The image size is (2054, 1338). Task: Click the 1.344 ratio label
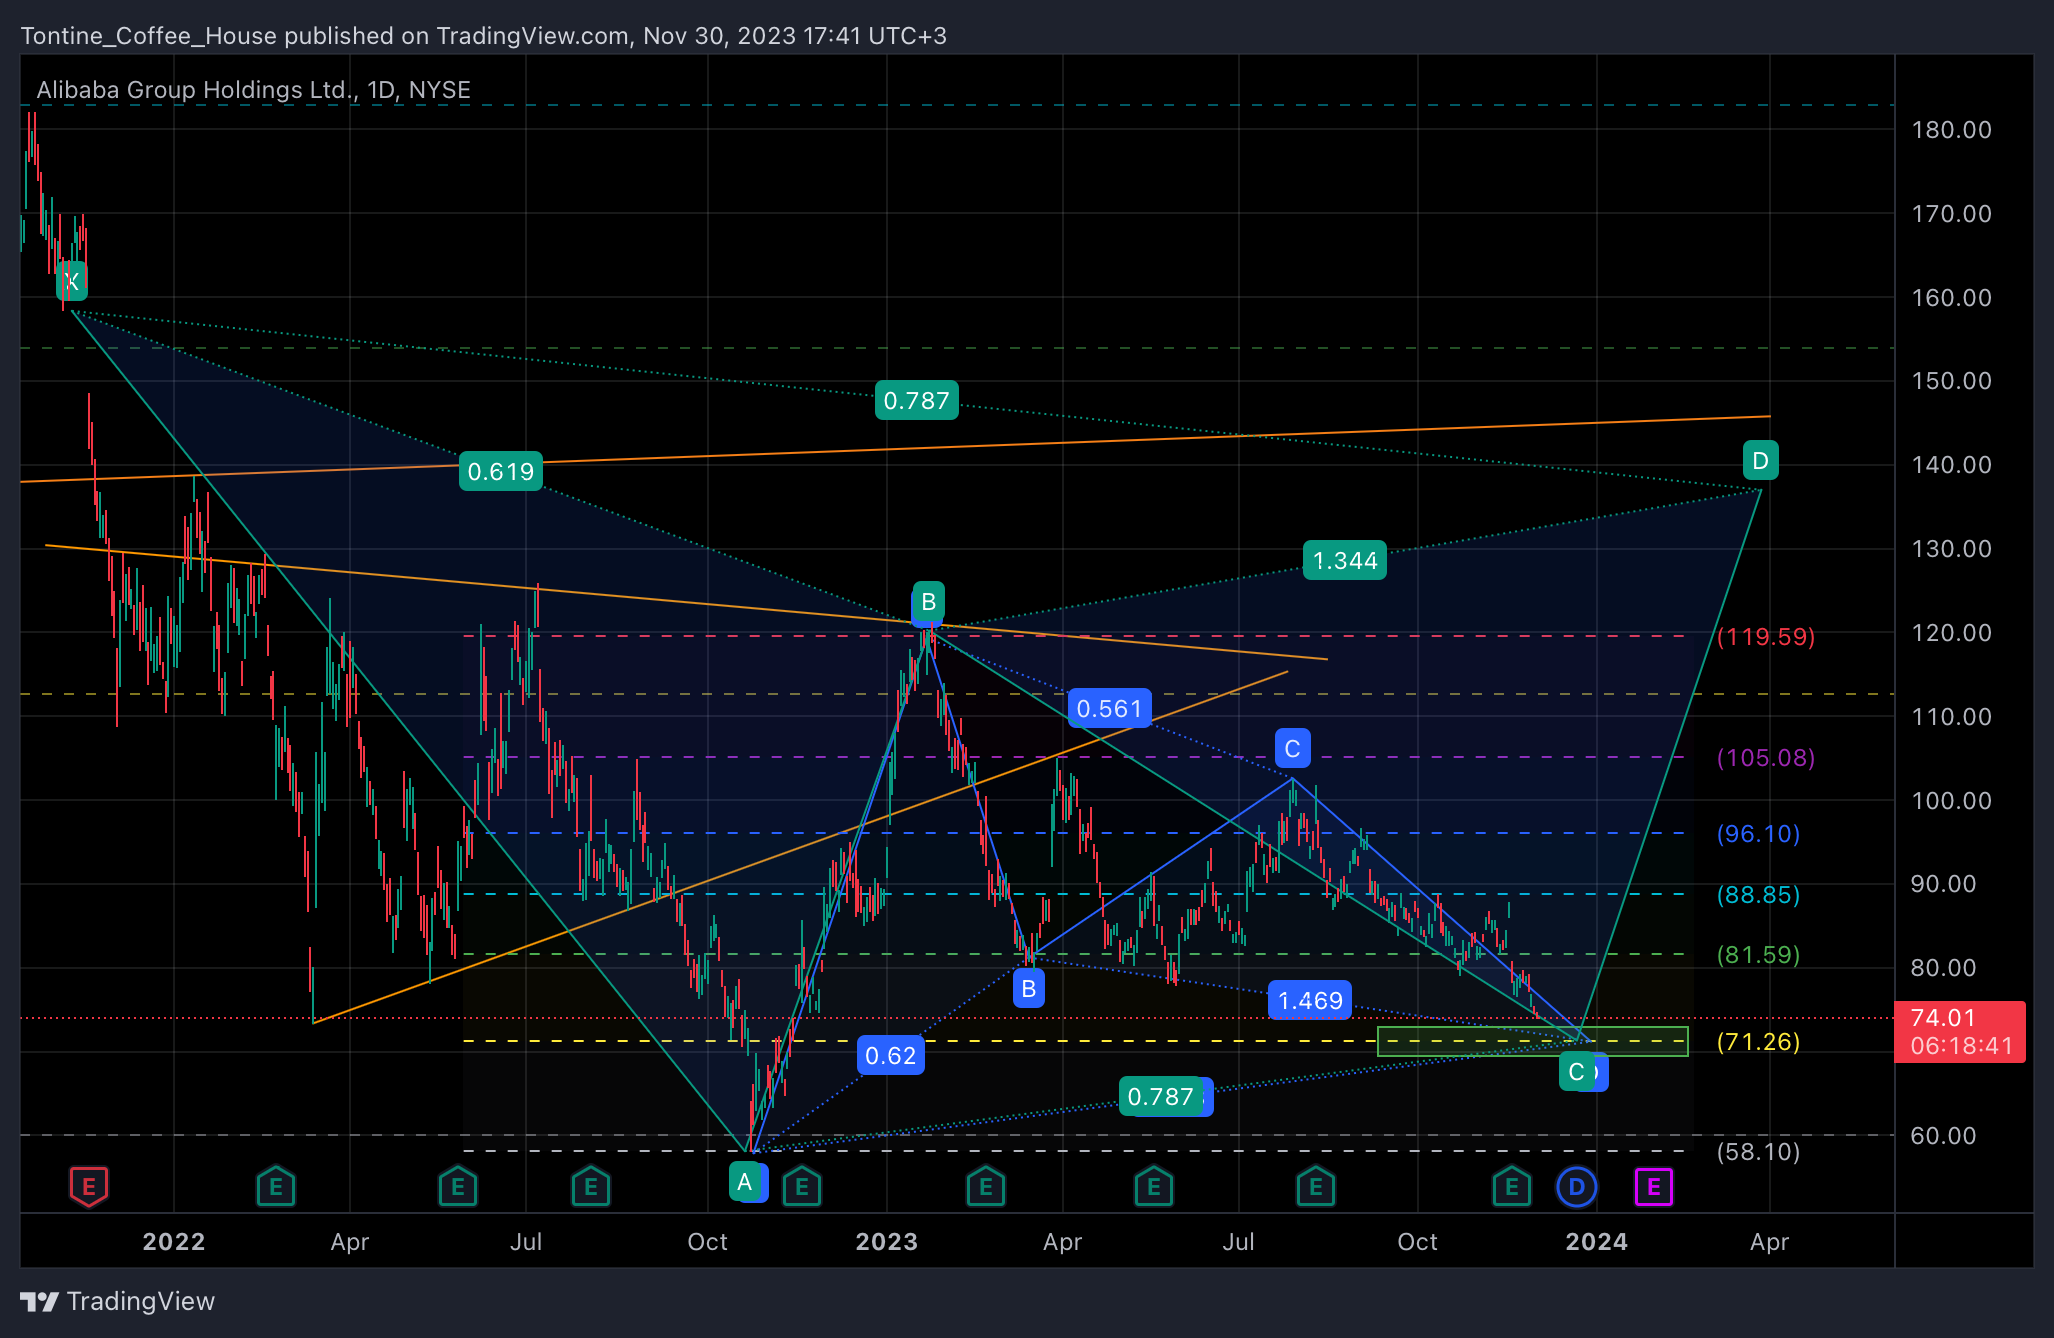1345,560
